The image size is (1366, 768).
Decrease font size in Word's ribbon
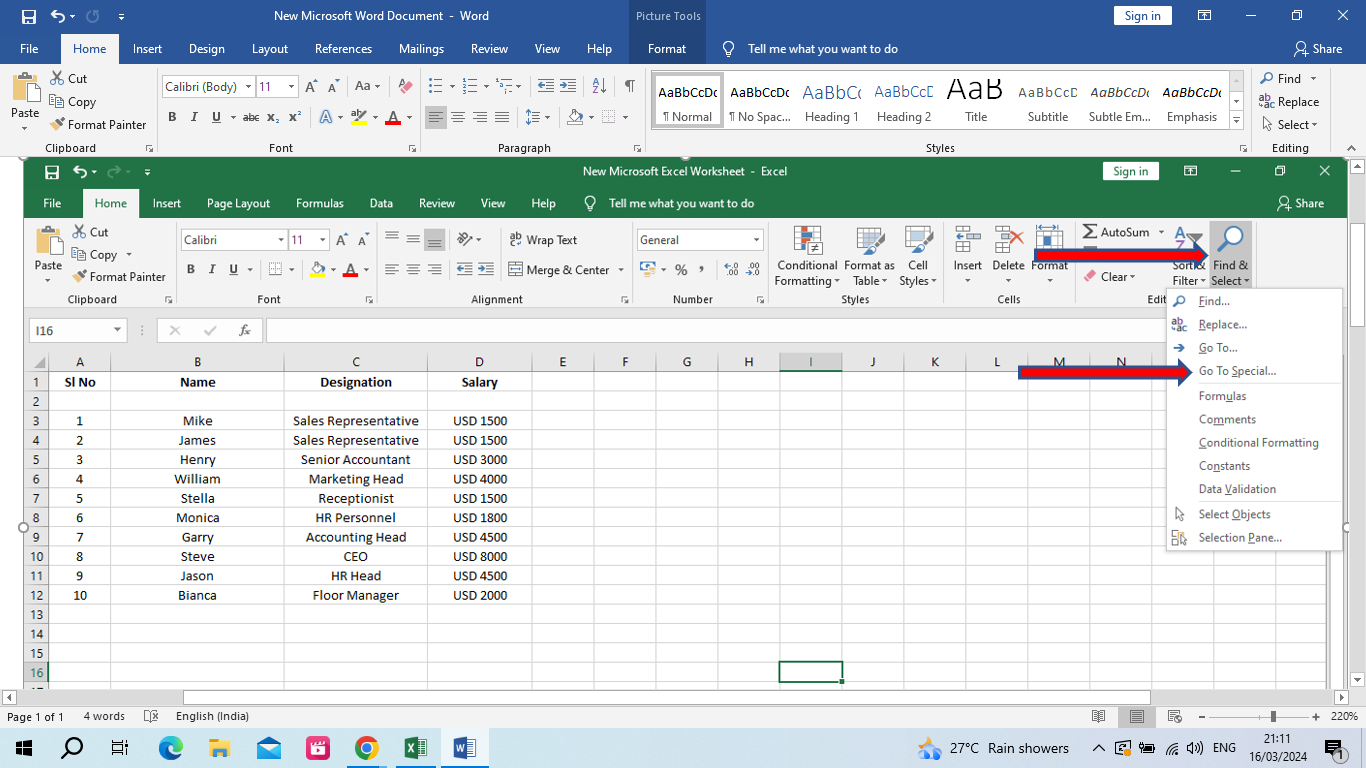coord(334,87)
